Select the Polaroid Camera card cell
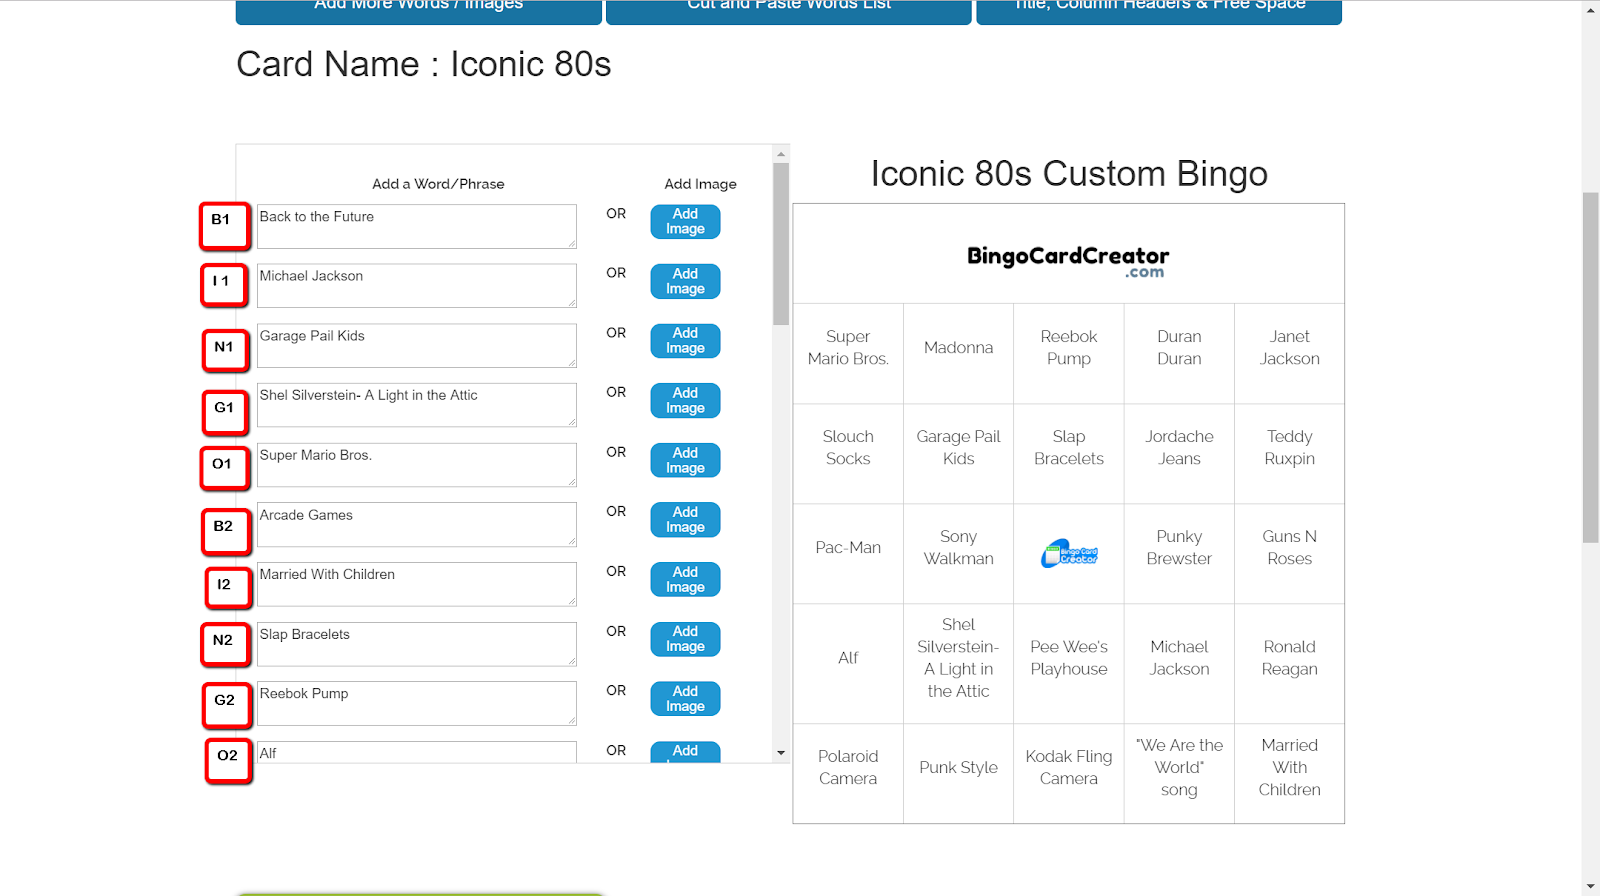 (x=848, y=774)
